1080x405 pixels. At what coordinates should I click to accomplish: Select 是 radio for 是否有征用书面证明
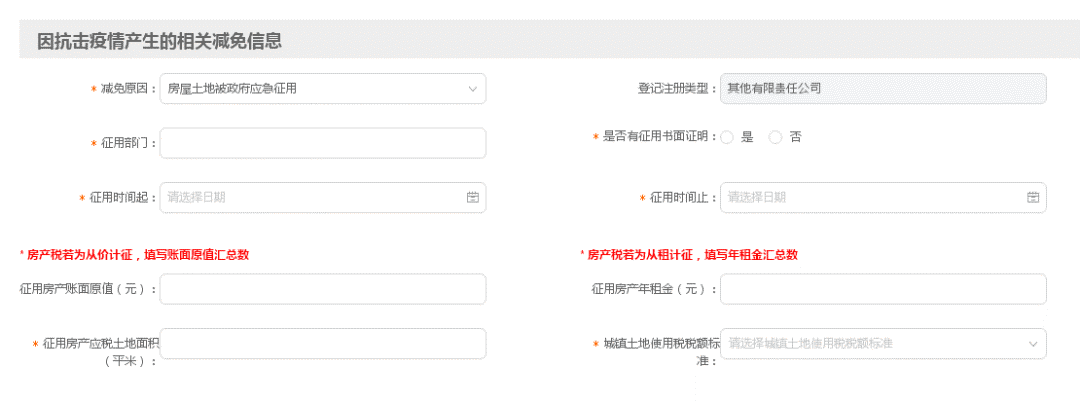point(727,138)
